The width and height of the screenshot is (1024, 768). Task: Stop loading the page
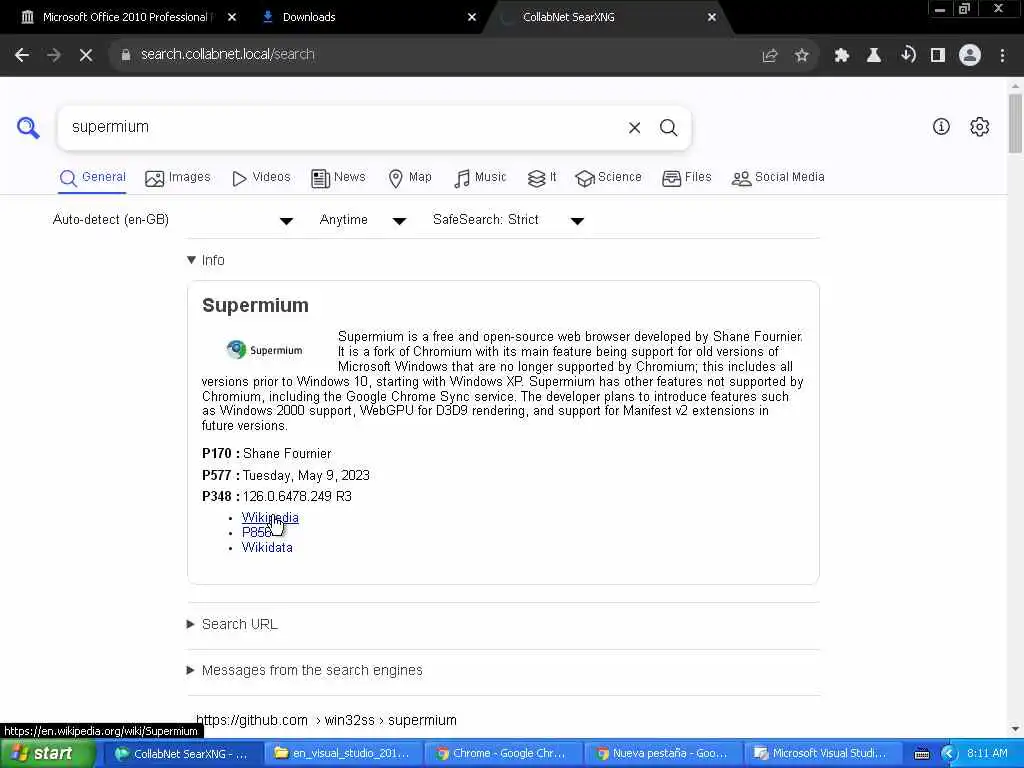pyautogui.click(x=86, y=55)
